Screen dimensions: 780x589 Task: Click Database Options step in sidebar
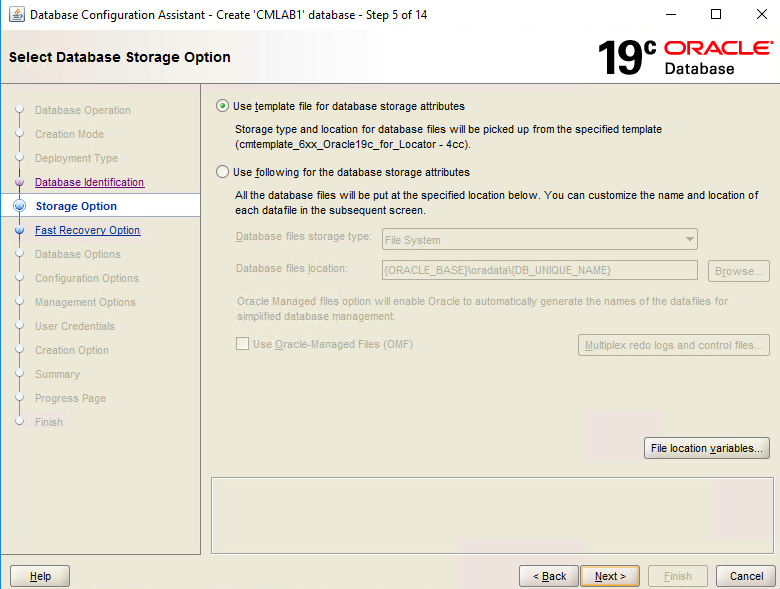coord(78,254)
